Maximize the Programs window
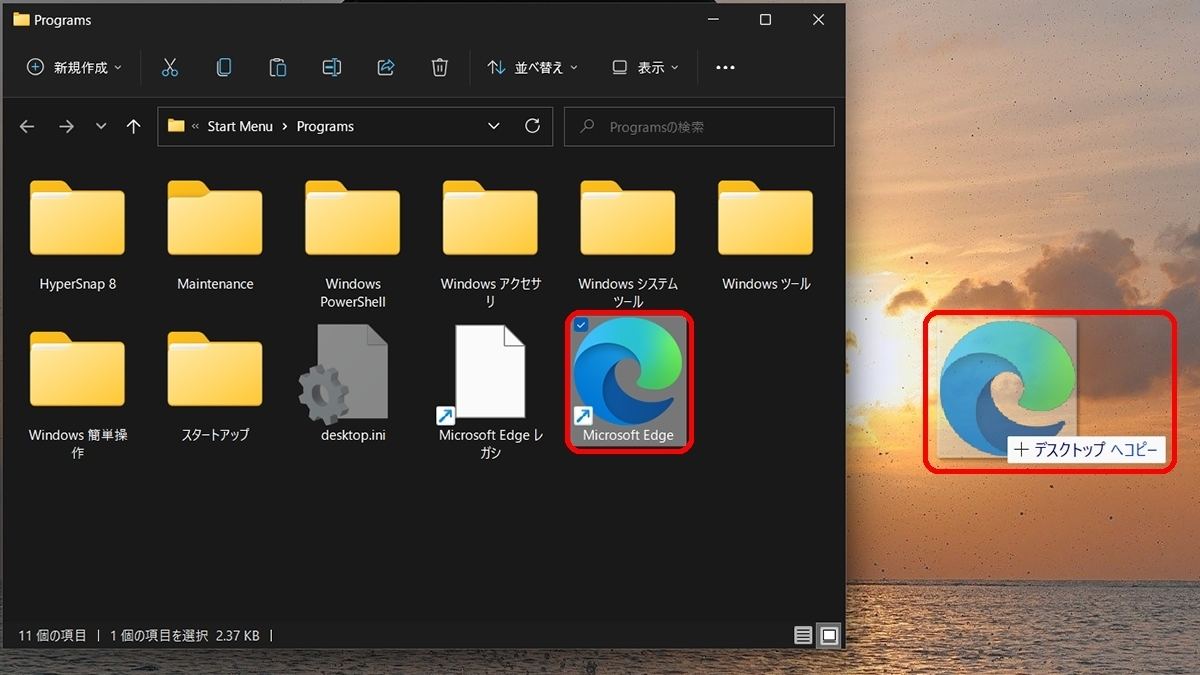This screenshot has width=1200, height=675. 765,19
